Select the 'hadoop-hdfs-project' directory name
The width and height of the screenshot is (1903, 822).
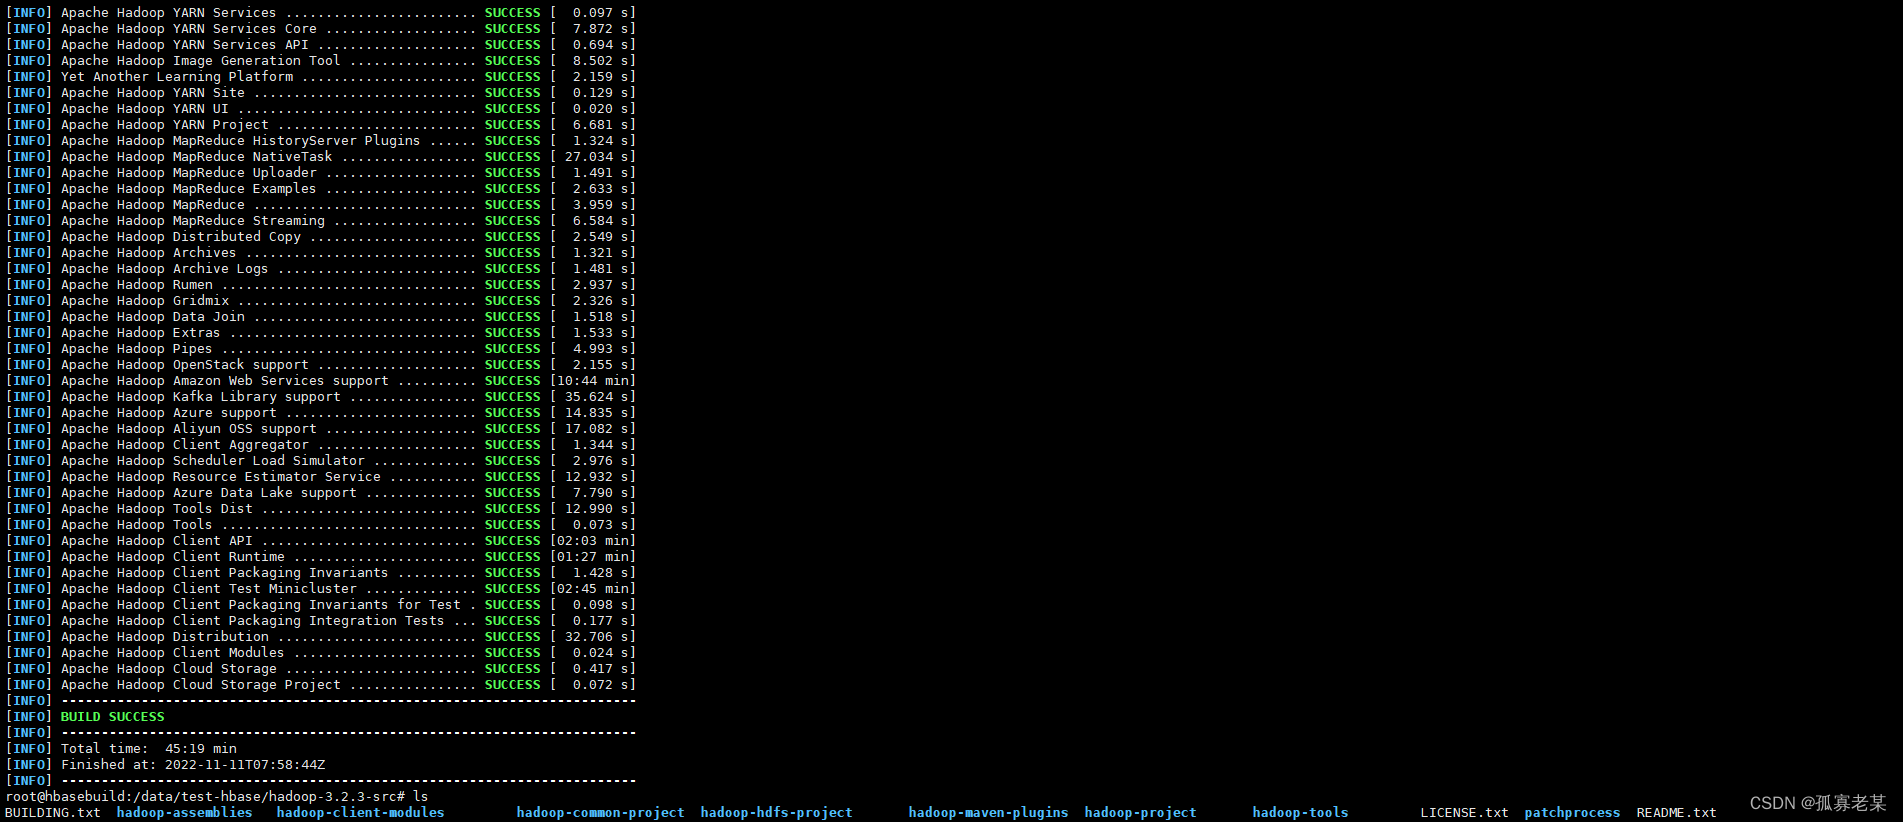777,813
